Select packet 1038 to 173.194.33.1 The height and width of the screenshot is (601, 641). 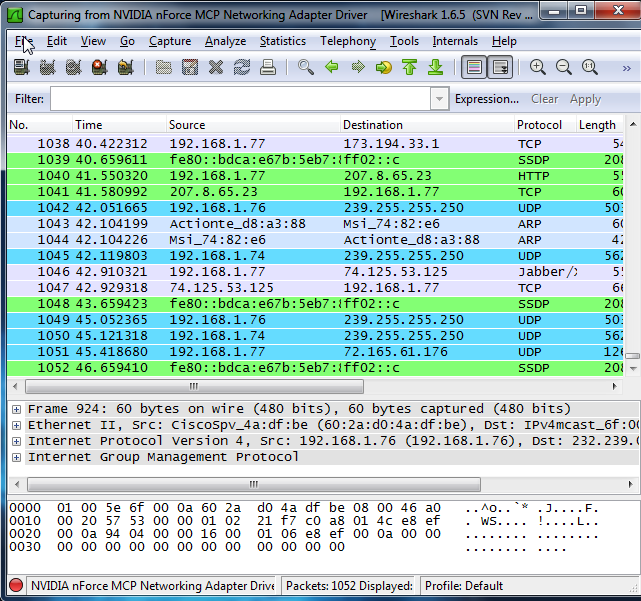coord(315,144)
